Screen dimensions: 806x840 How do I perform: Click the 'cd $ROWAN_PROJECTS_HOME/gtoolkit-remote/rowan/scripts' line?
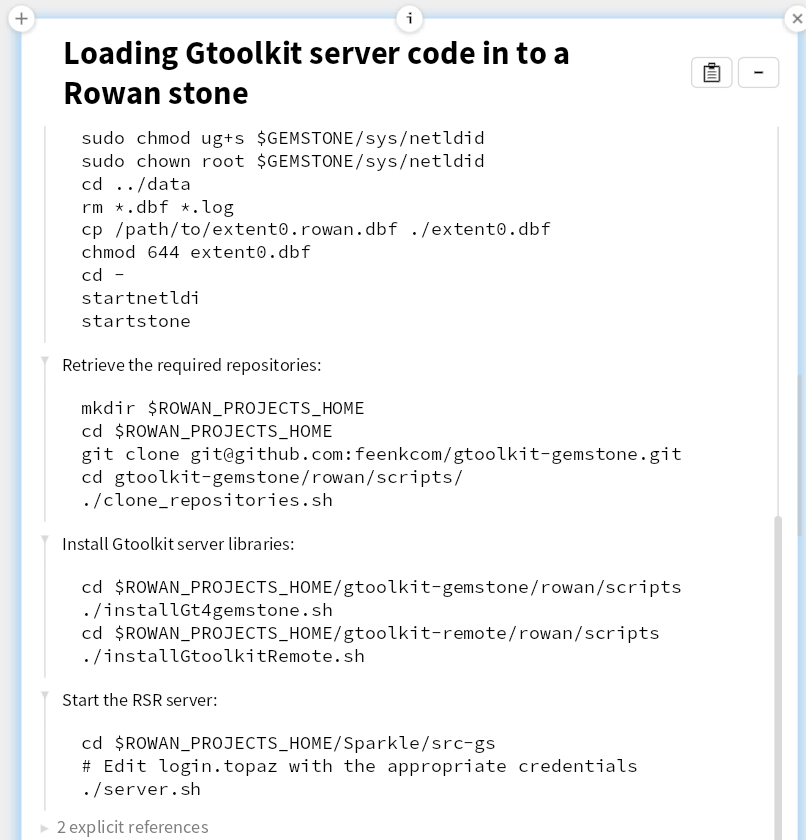371,633
